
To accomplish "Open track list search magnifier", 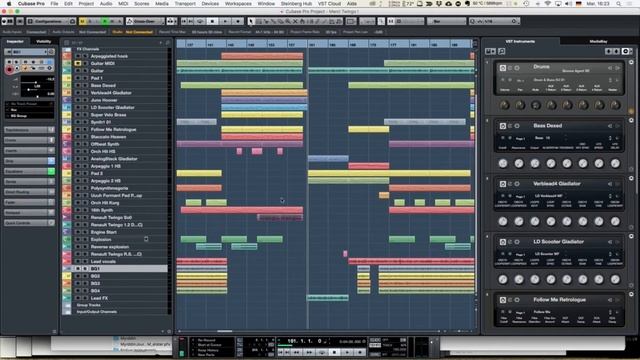I will [x=167, y=42].
